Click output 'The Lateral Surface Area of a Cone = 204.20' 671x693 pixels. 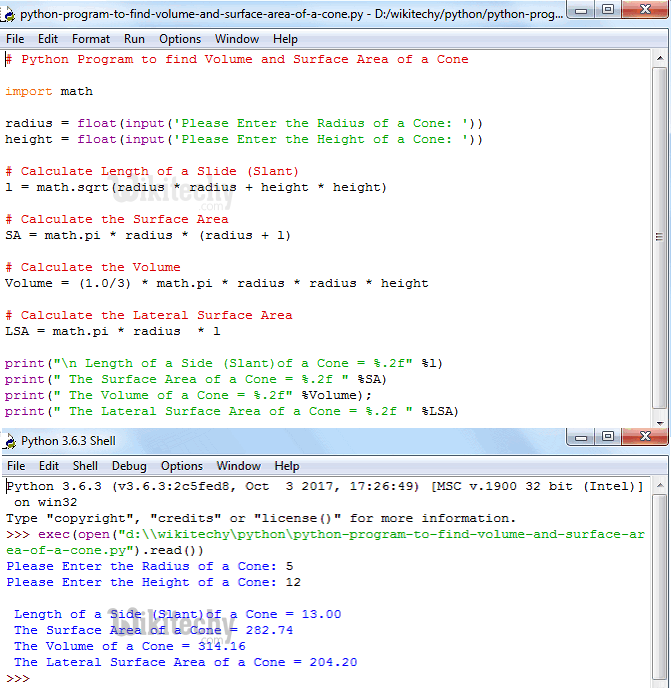186,662
